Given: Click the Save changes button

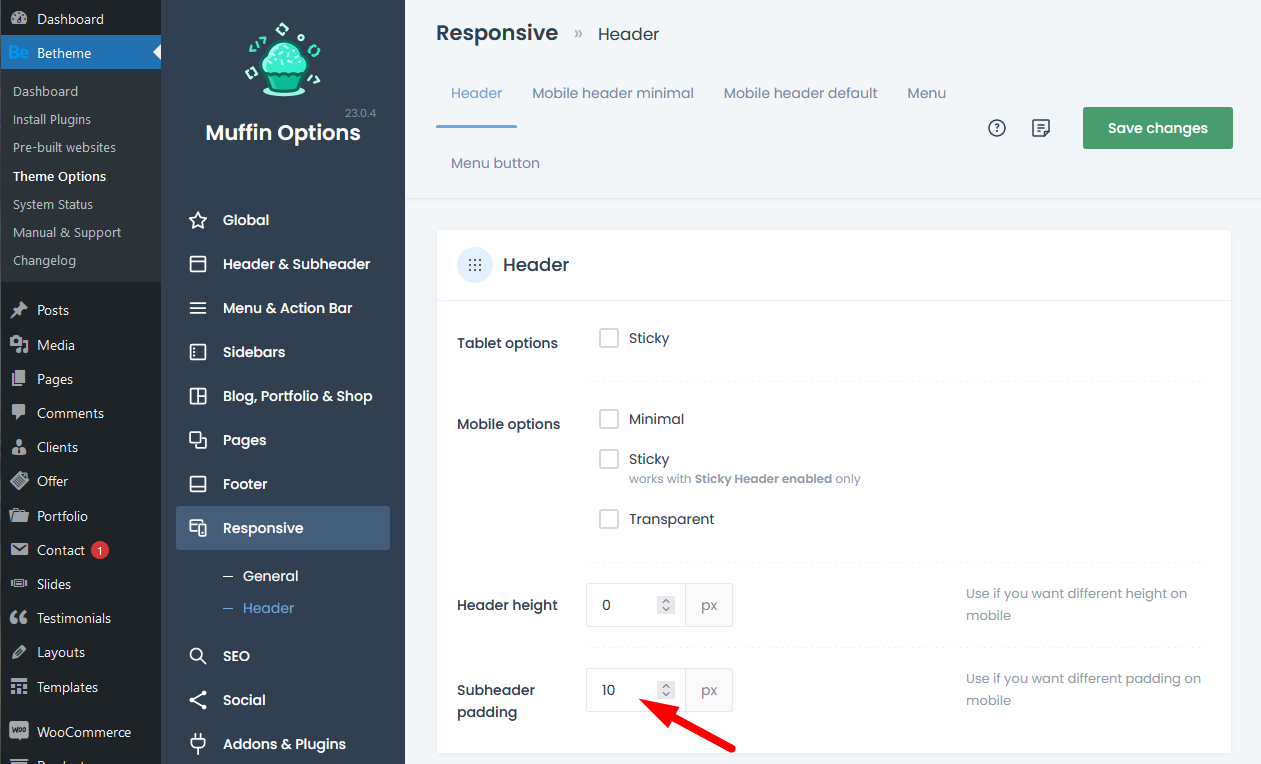Looking at the screenshot, I should coord(1158,128).
